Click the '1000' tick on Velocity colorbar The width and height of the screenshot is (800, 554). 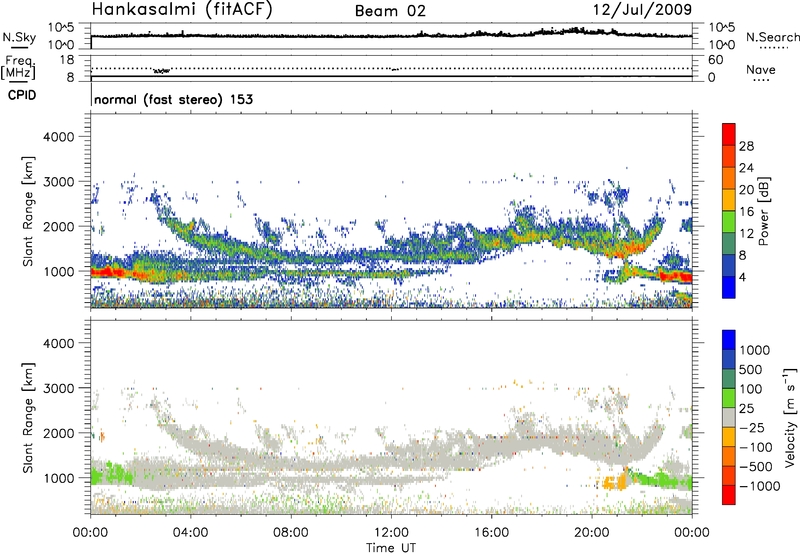click(755, 350)
